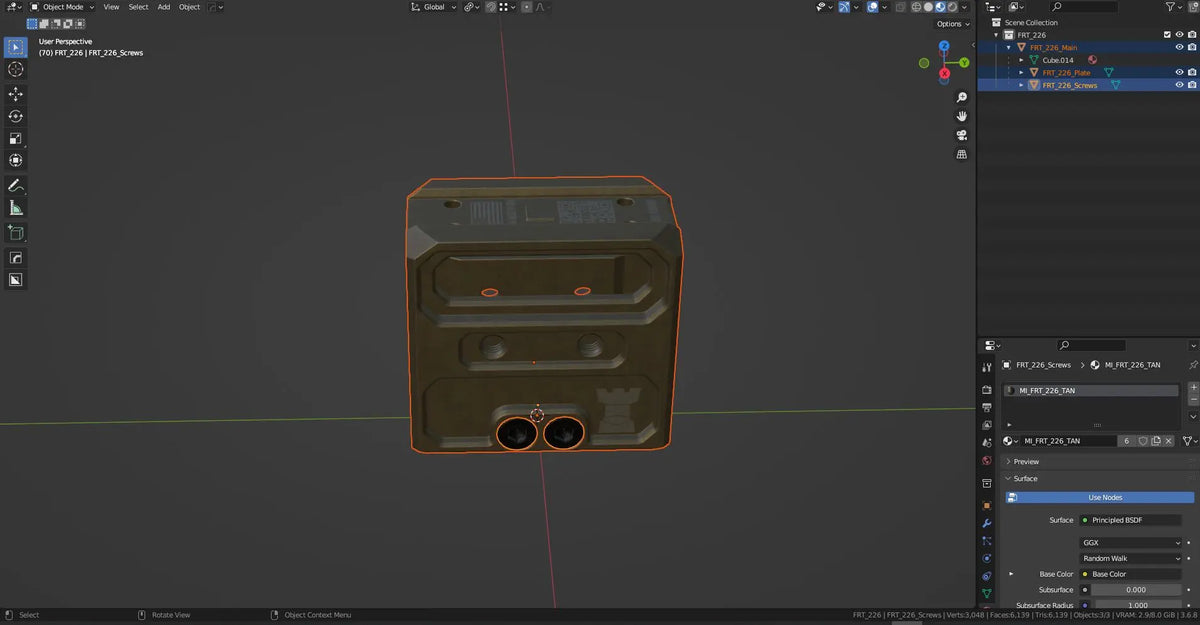Open the Object properties tab
The height and width of the screenshot is (625, 1200).
tap(987, 505)
